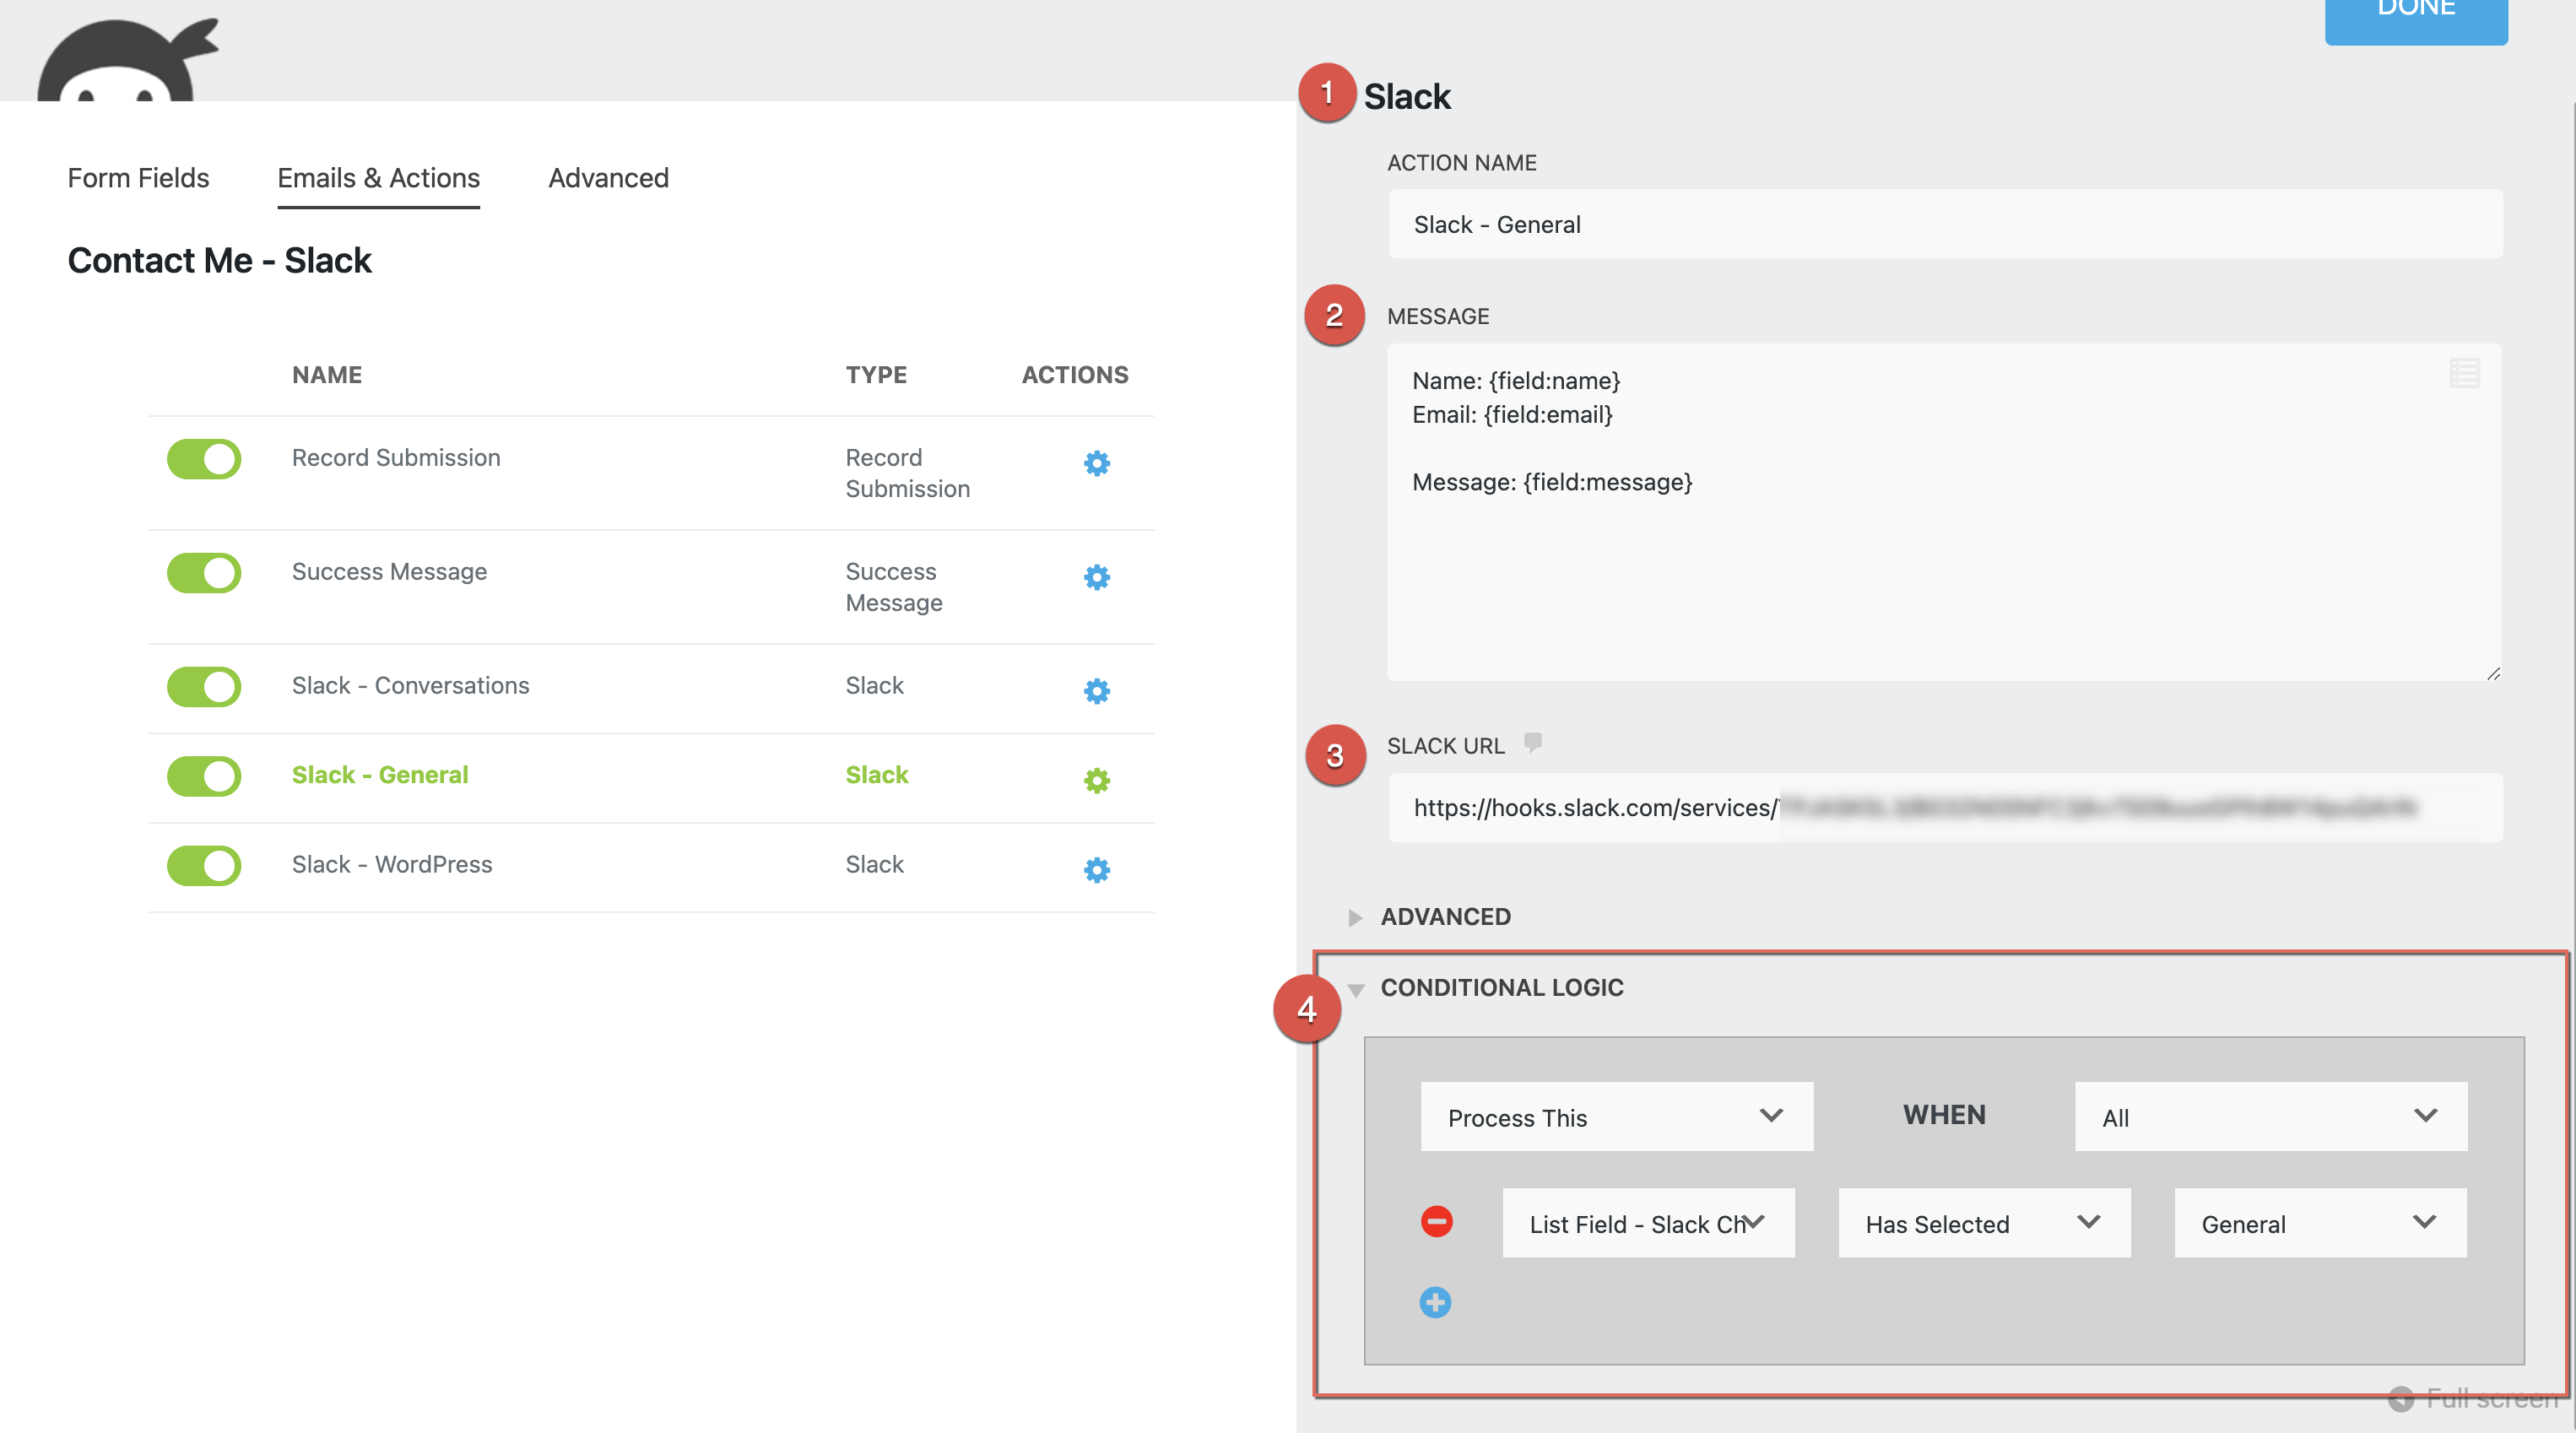Expand the Advanced section
This screenshot has width=2576, height=1433.
pos(1445,916)
